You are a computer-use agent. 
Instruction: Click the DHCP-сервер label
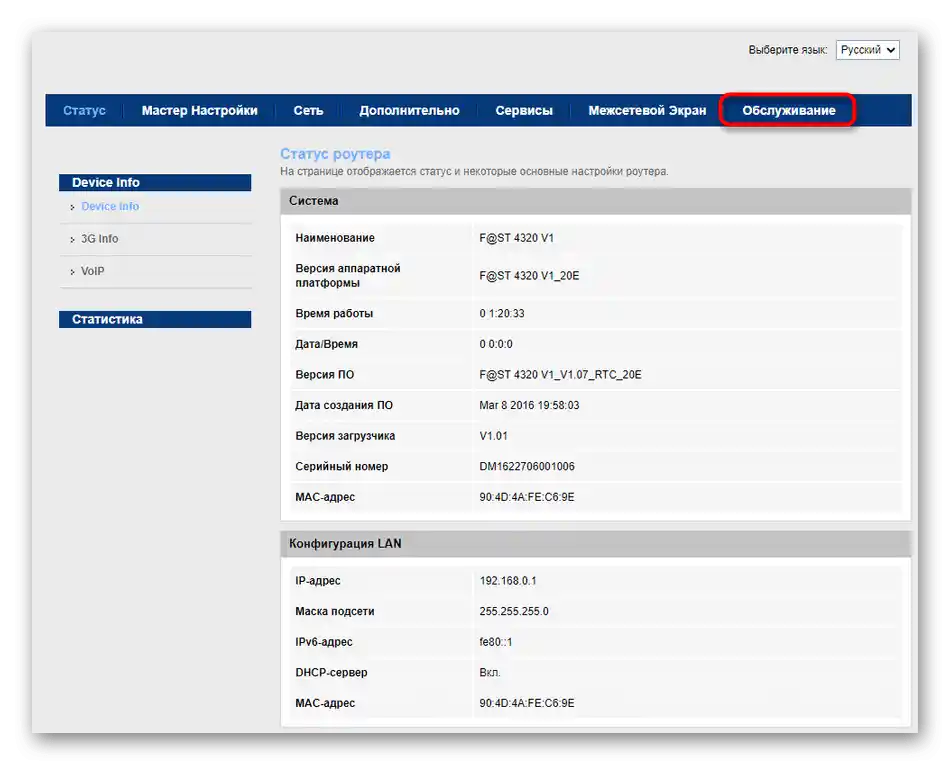(x=331, y=672)
